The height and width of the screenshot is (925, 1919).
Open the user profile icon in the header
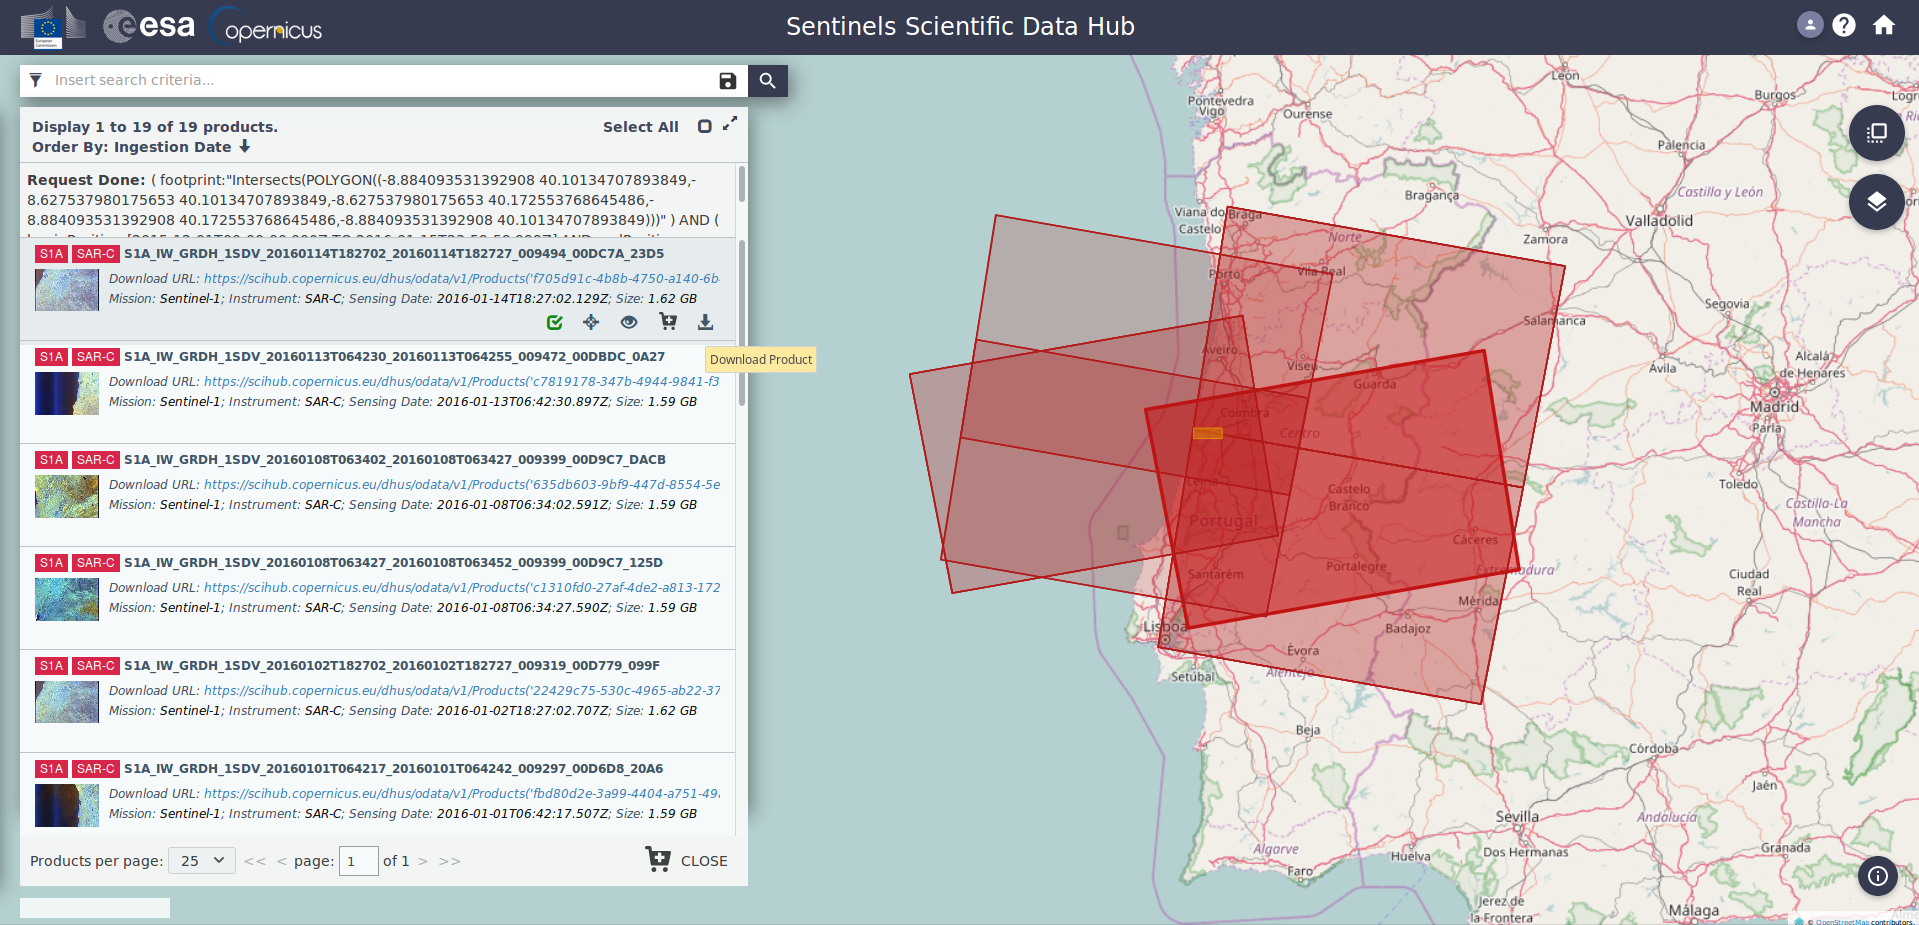tap(1810, 24)
